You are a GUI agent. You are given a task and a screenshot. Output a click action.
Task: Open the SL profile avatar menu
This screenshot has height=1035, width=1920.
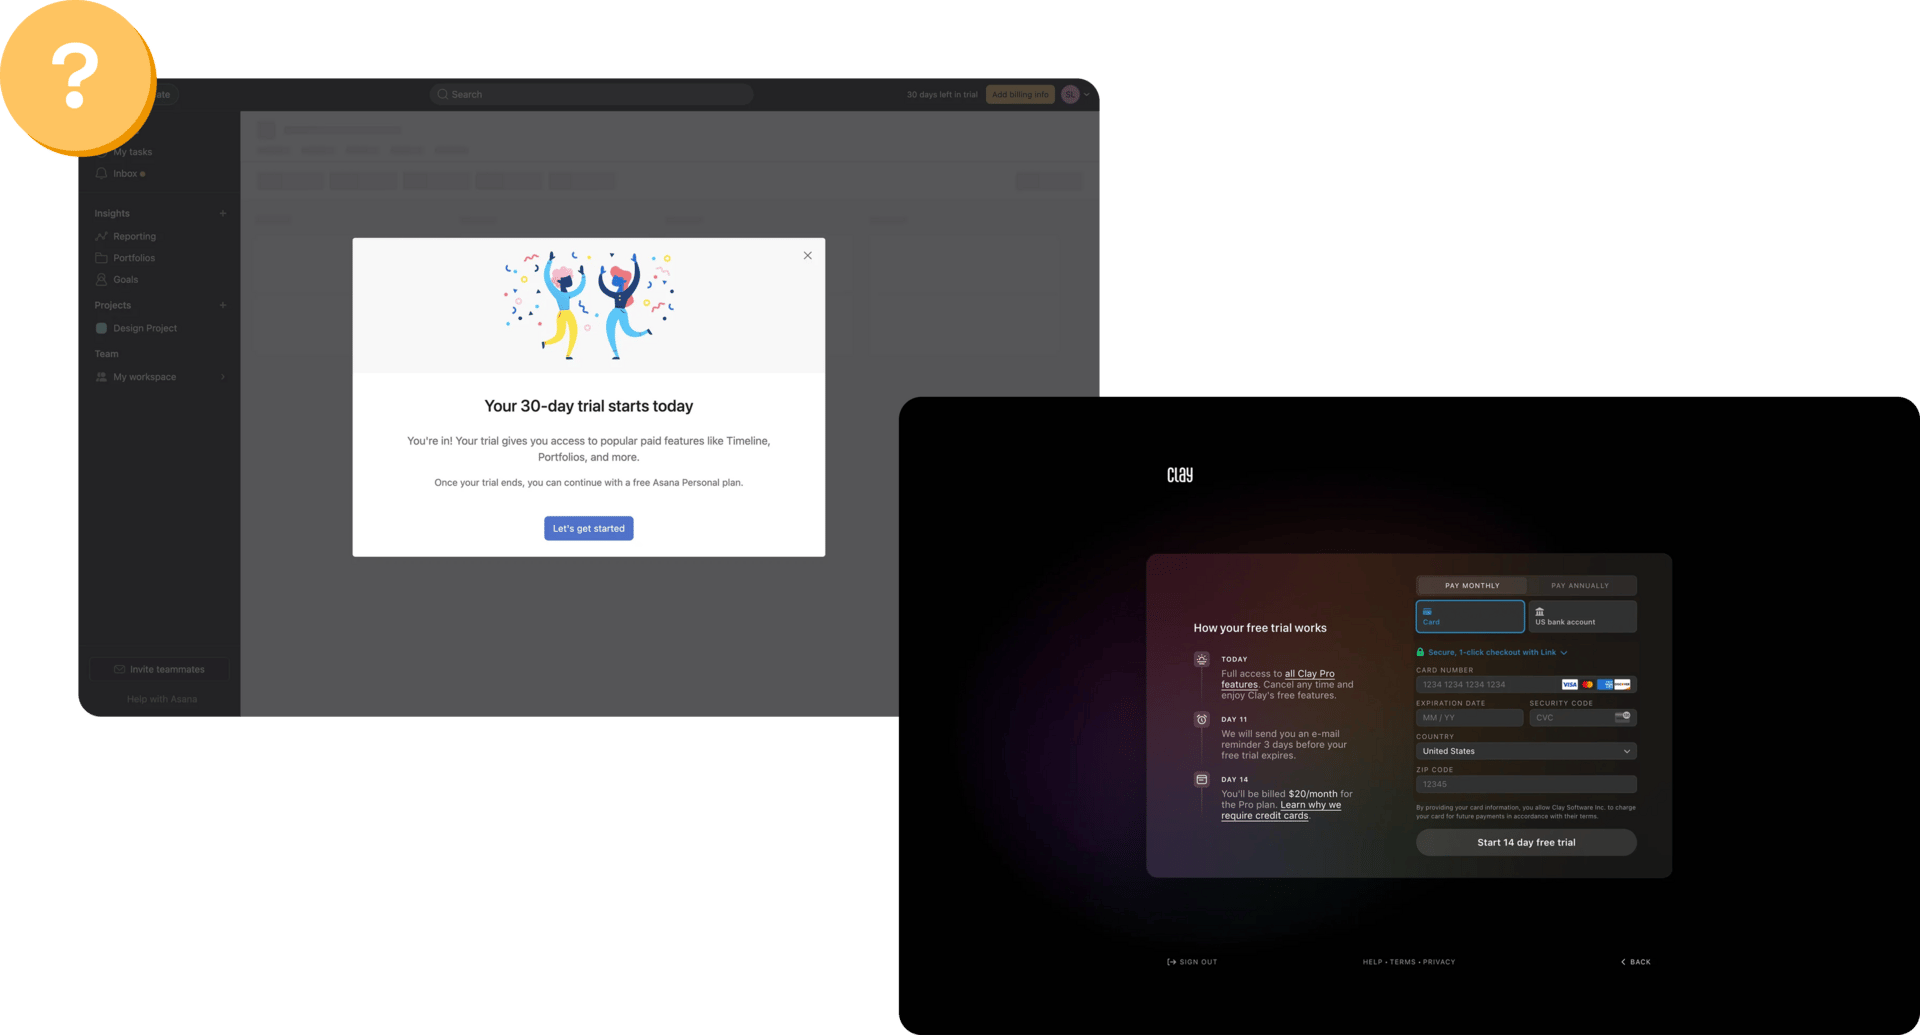point(1071,94)
